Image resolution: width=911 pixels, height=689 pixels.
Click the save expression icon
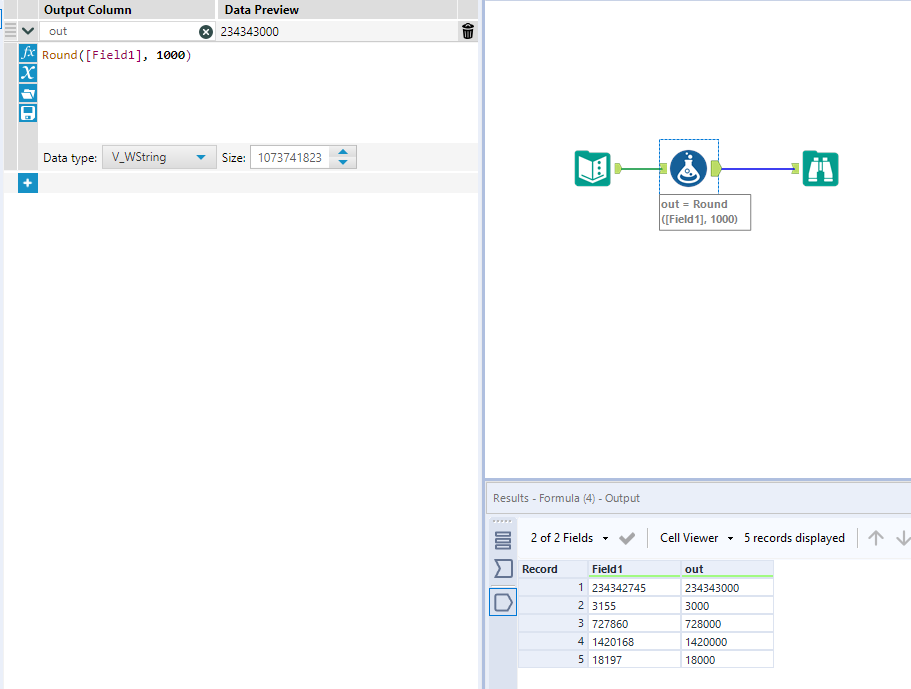click(27, 113)
